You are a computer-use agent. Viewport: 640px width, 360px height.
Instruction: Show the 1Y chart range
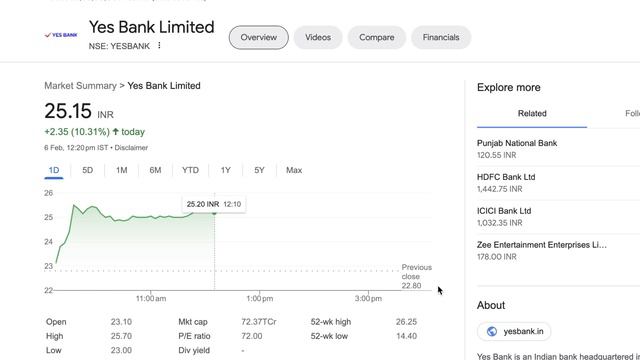pos(226,170)
